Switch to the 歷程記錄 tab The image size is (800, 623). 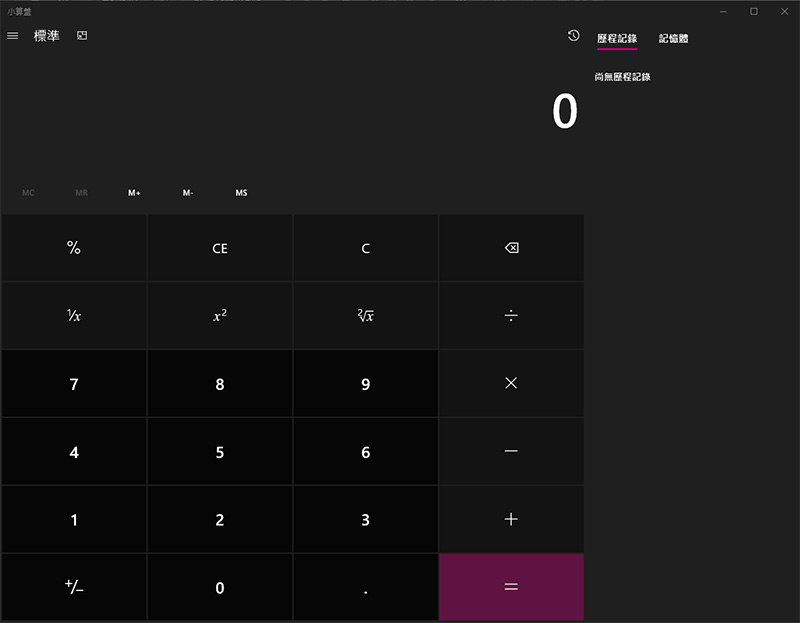pos(616,39)
